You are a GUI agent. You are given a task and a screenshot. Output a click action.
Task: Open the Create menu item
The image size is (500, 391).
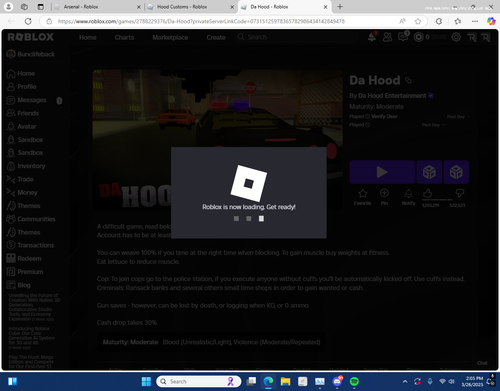[x=216, y=37]
